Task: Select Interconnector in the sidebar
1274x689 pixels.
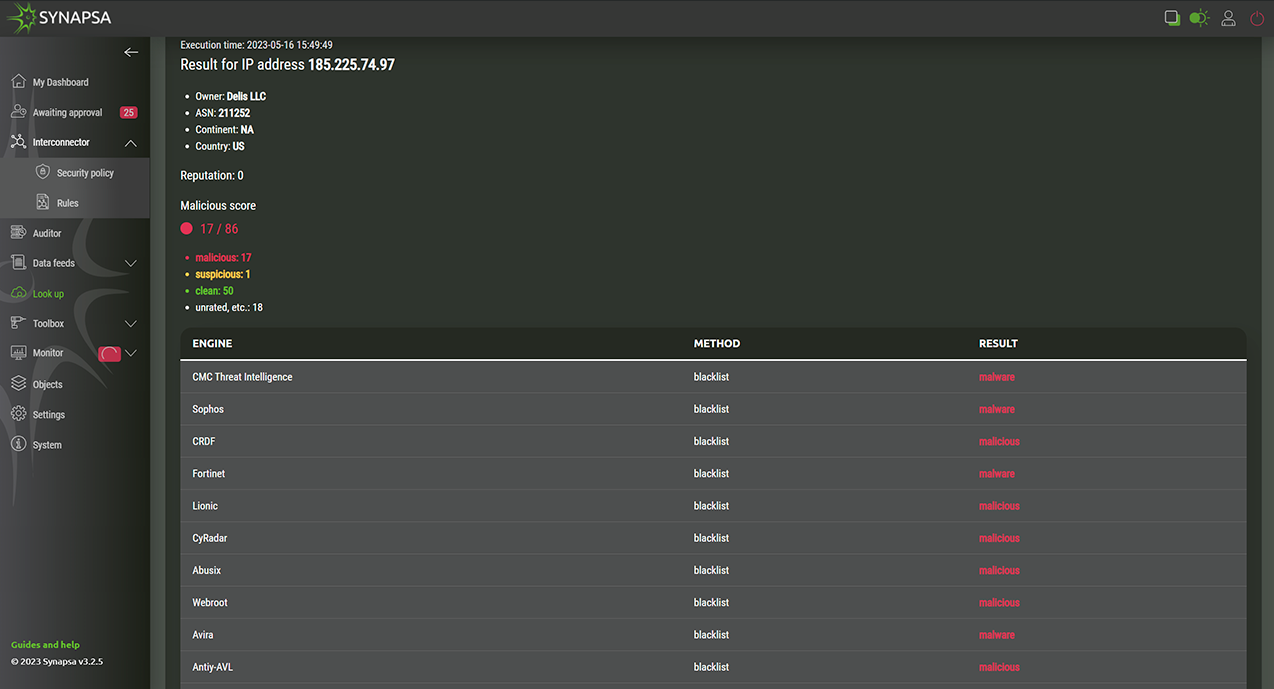Action: point(61,142)
